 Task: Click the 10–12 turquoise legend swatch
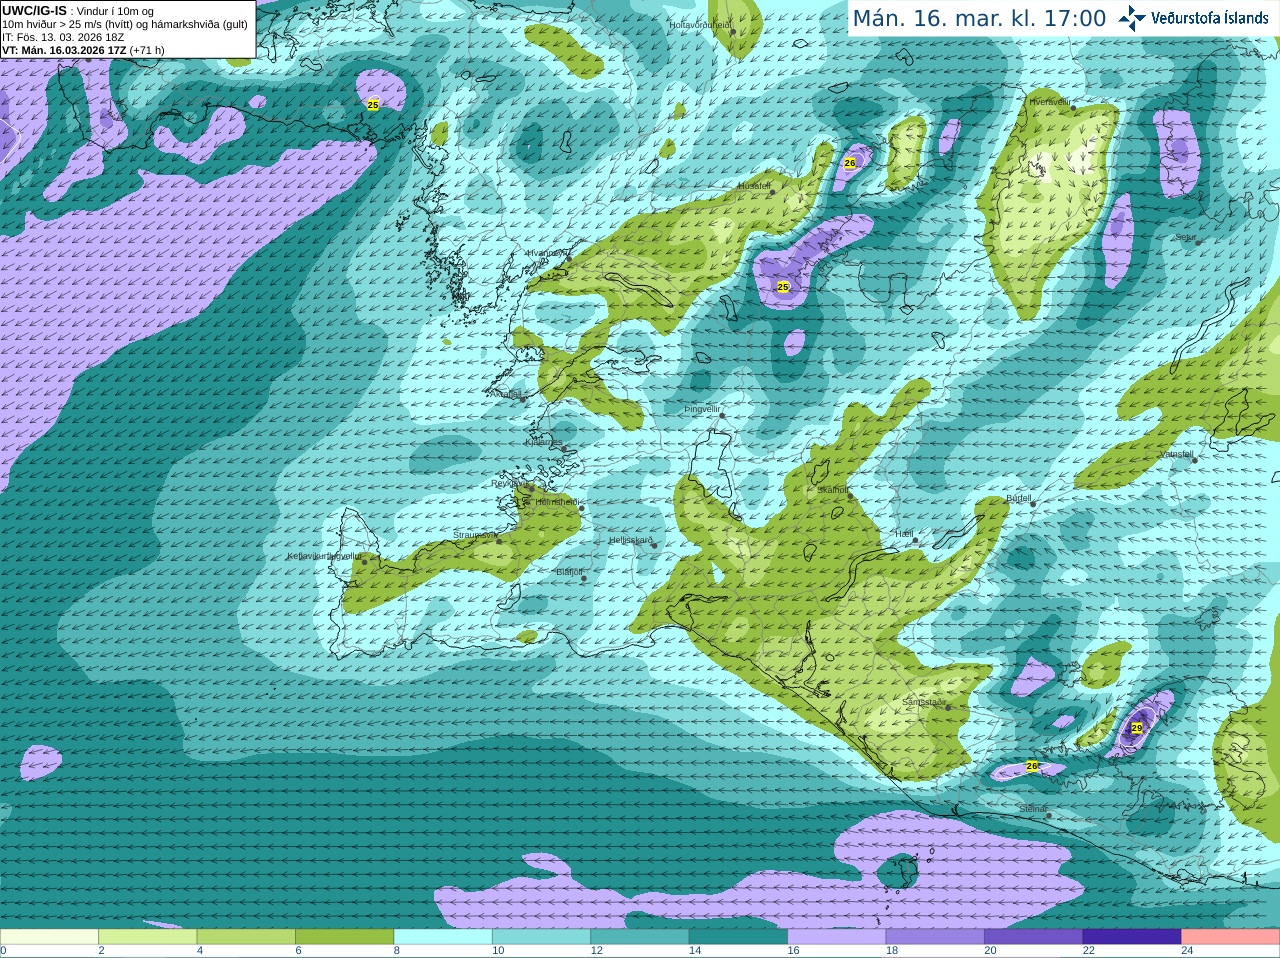pos(541,937)
